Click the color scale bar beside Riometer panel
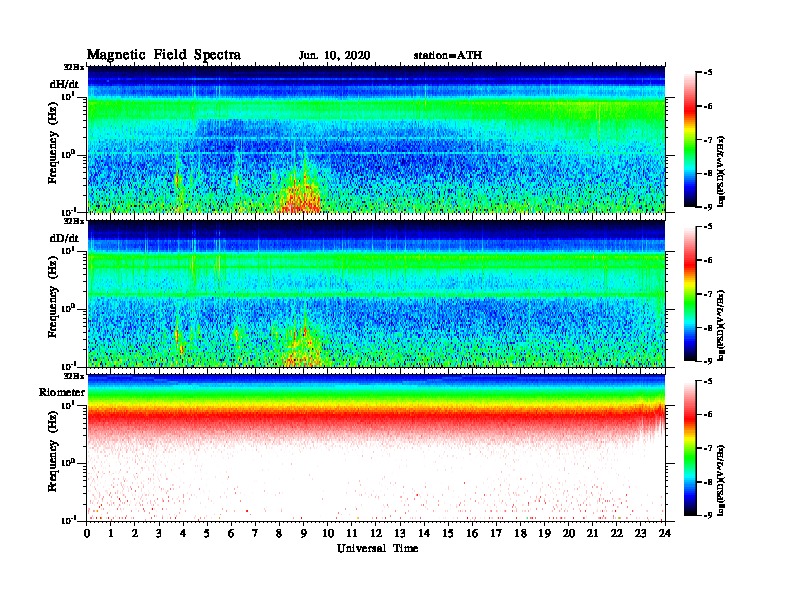Screen dimensions: 792x612 click(x=690, y=448)
